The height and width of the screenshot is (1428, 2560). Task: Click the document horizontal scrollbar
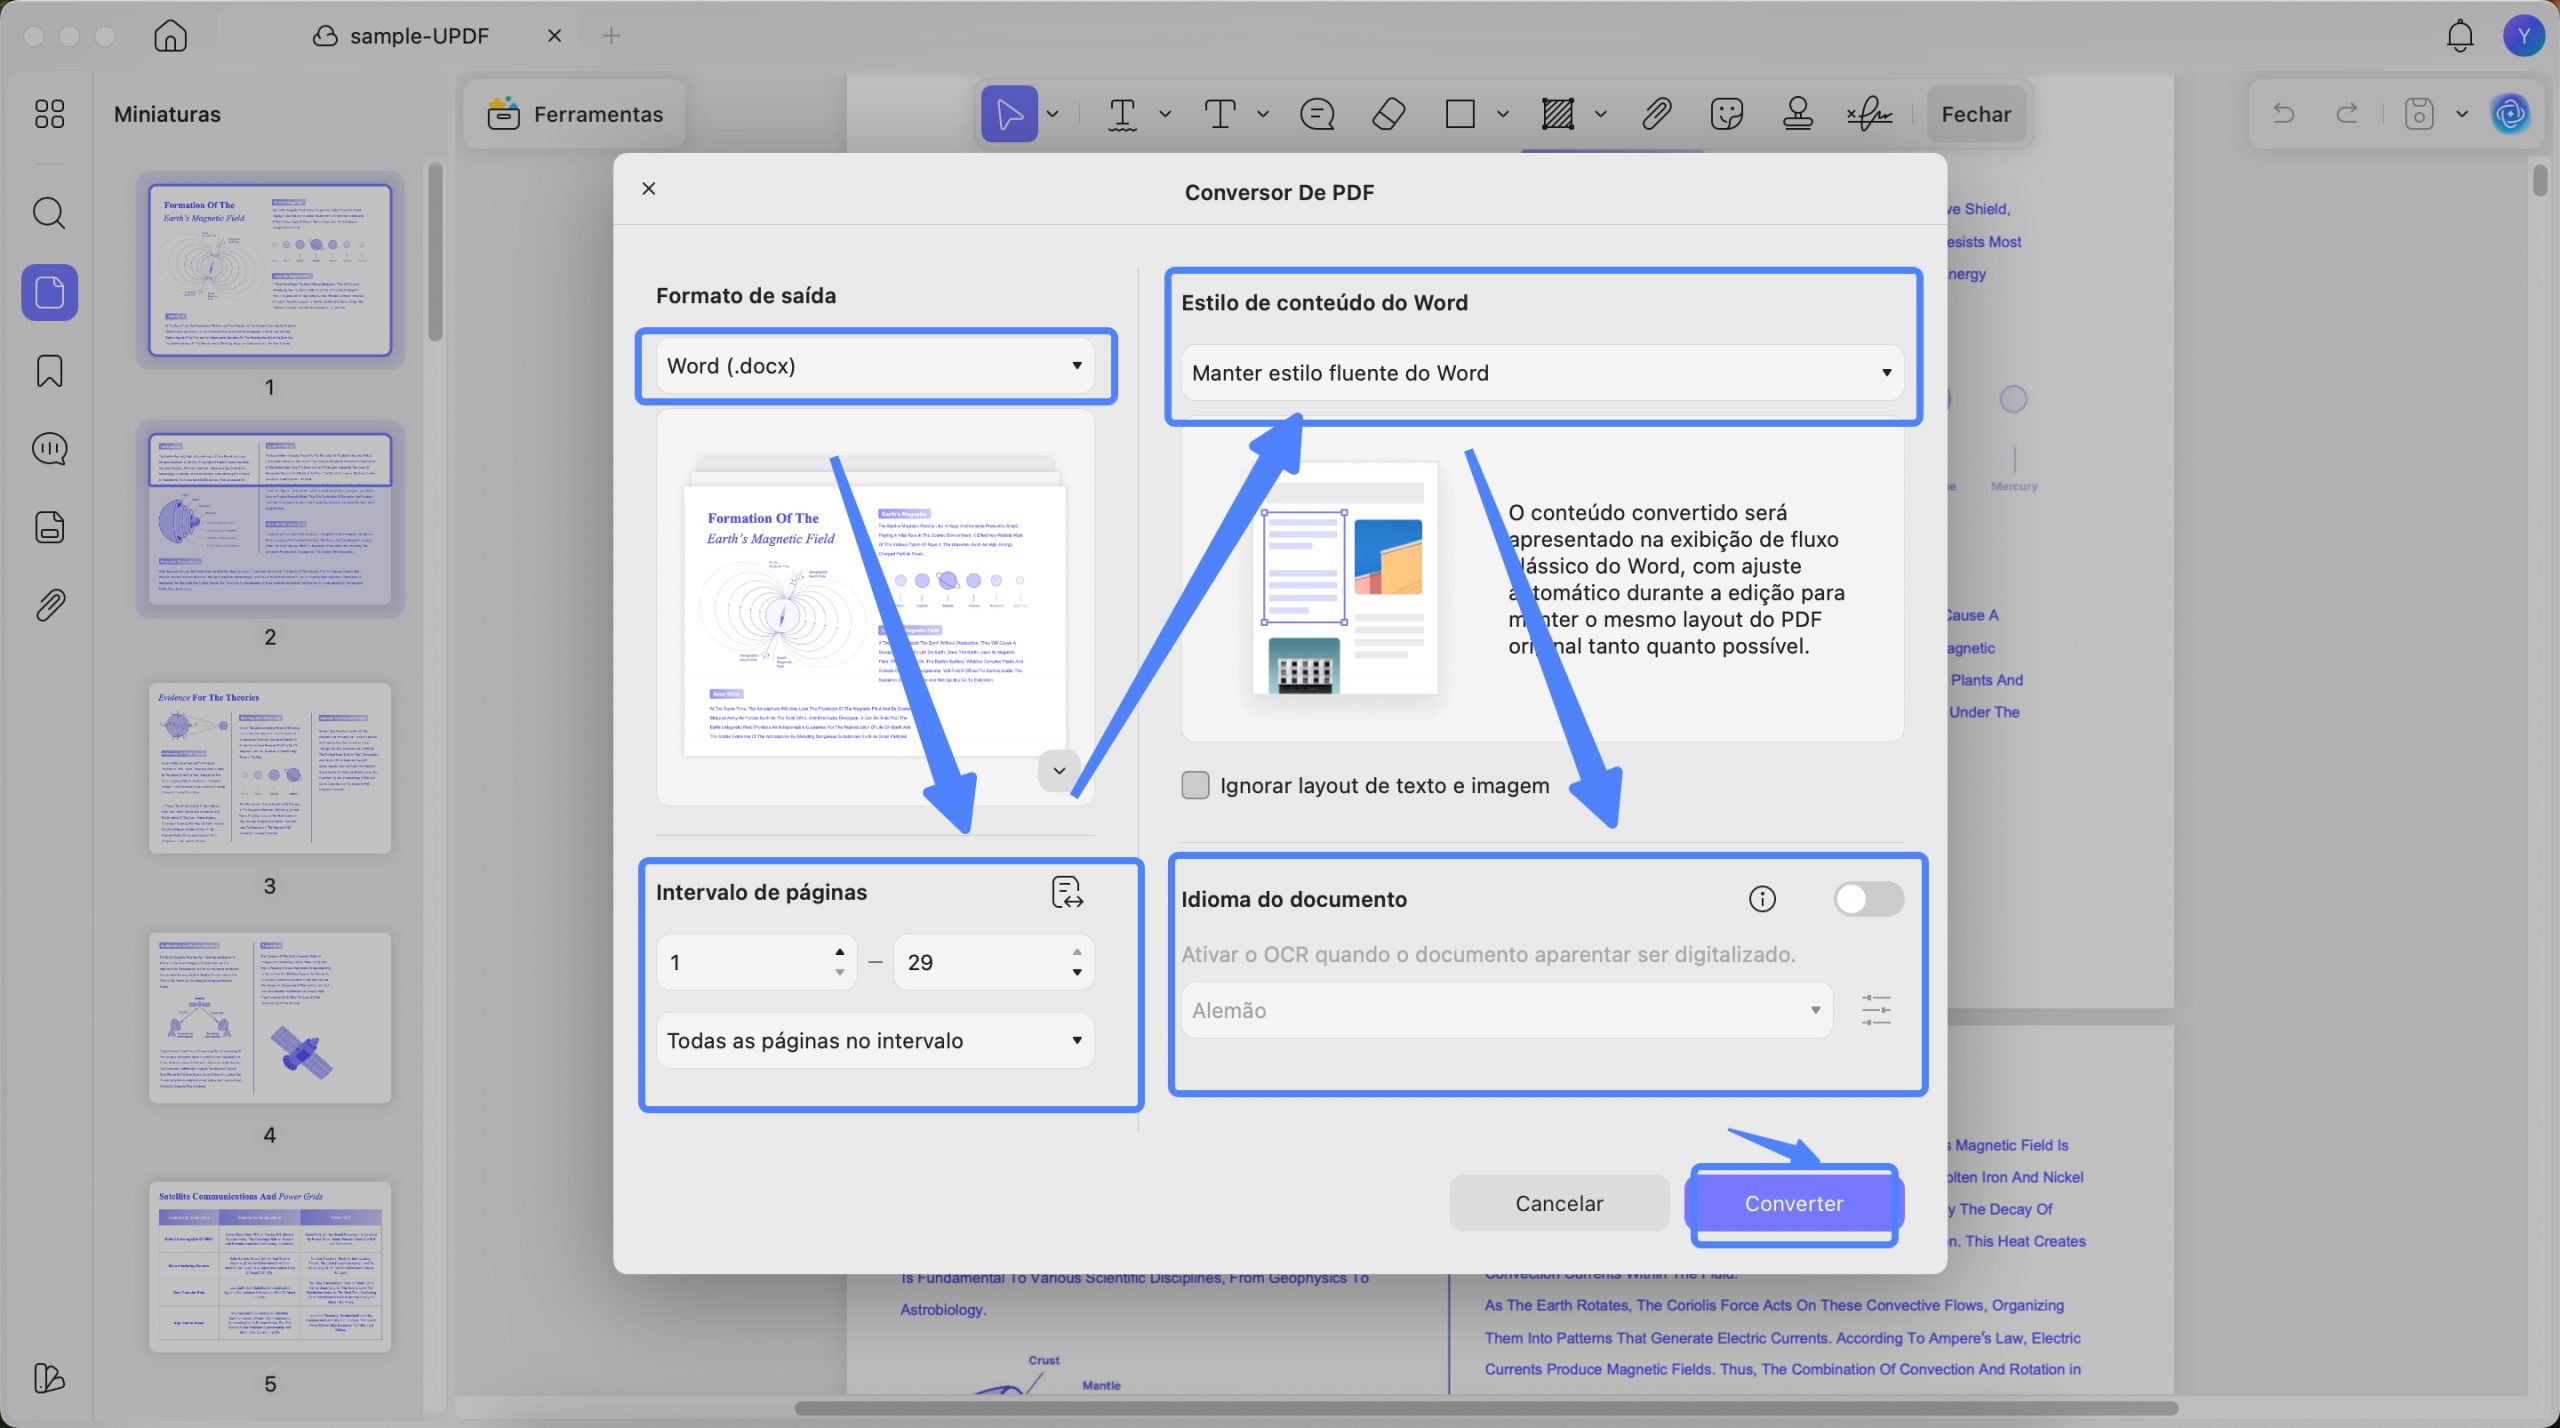pos(1485,1408)
